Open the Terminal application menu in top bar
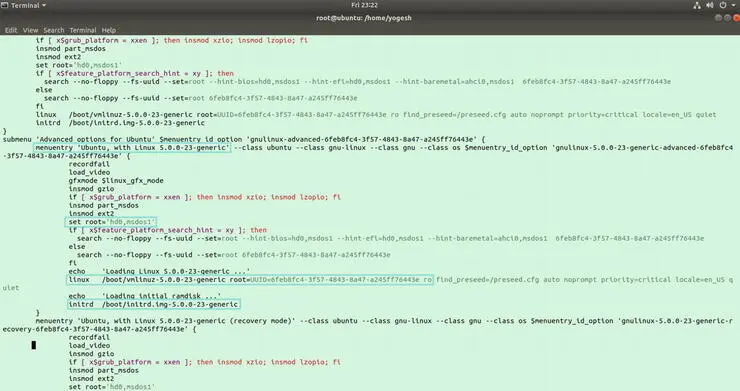This screenshot has width=740, height=391. point(25,5)
